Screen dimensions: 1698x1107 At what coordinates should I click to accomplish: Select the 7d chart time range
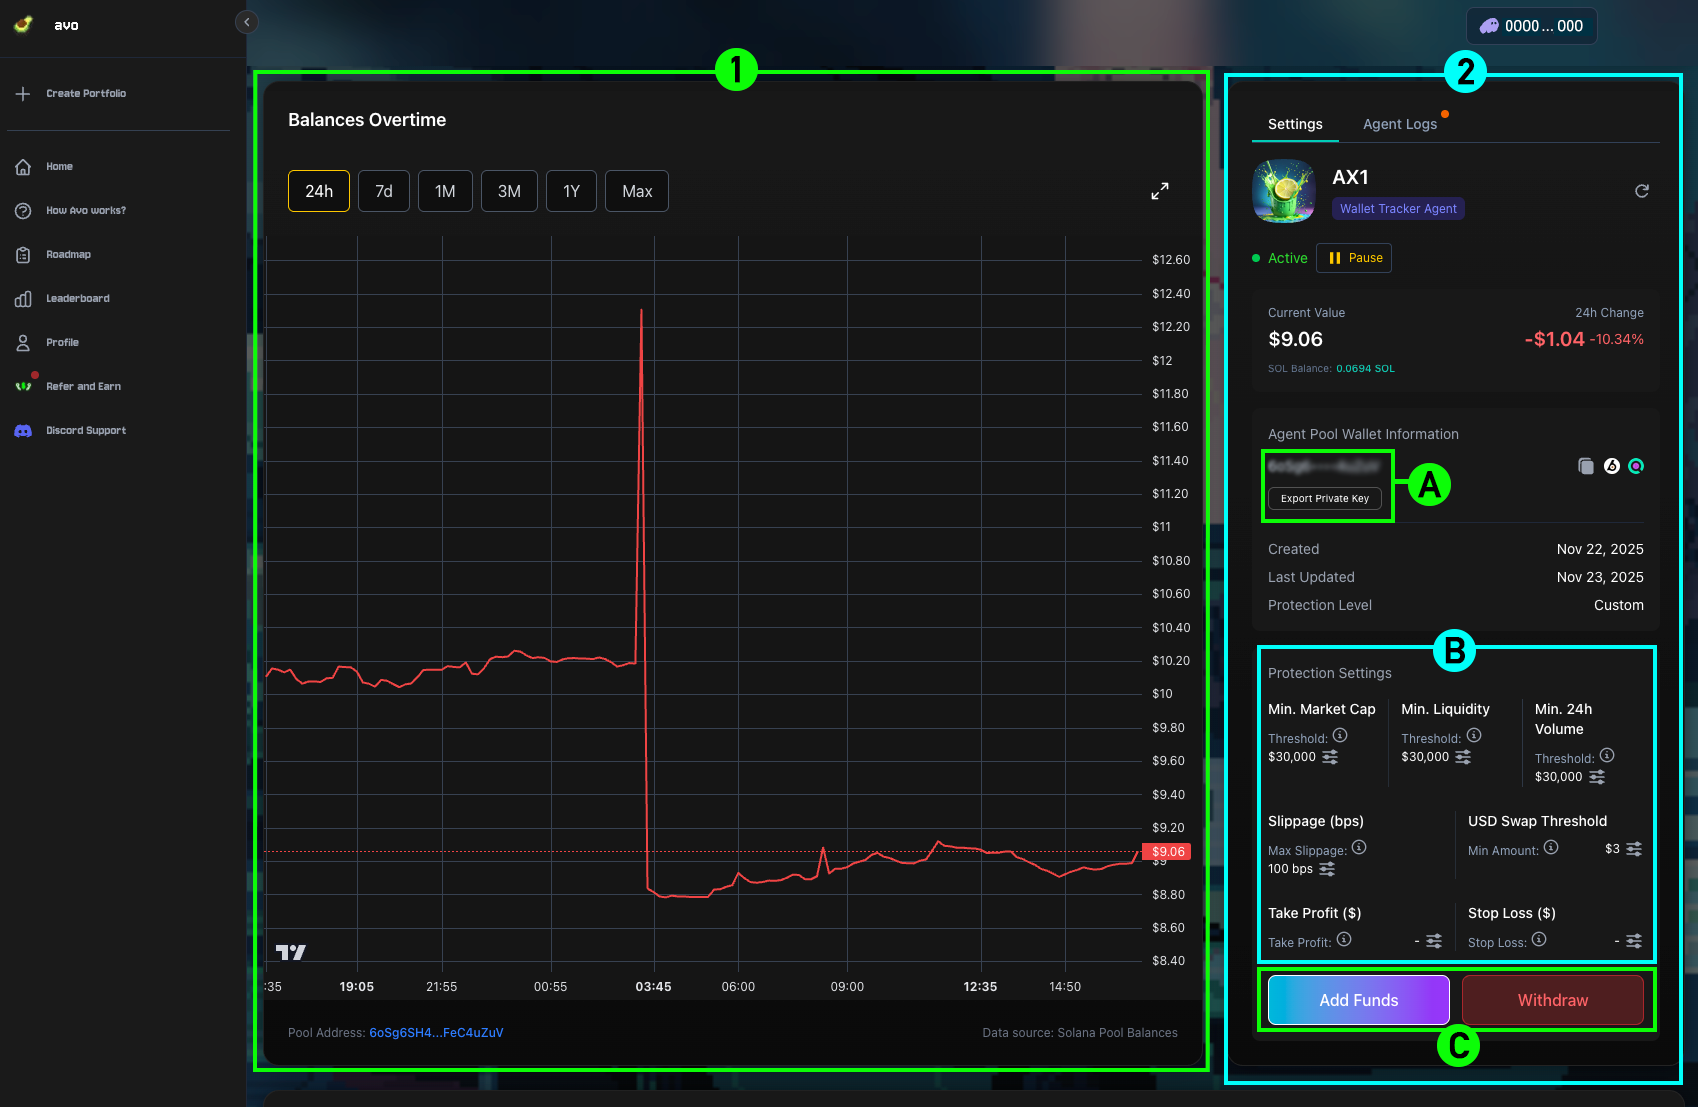click(x=384, y=191)
